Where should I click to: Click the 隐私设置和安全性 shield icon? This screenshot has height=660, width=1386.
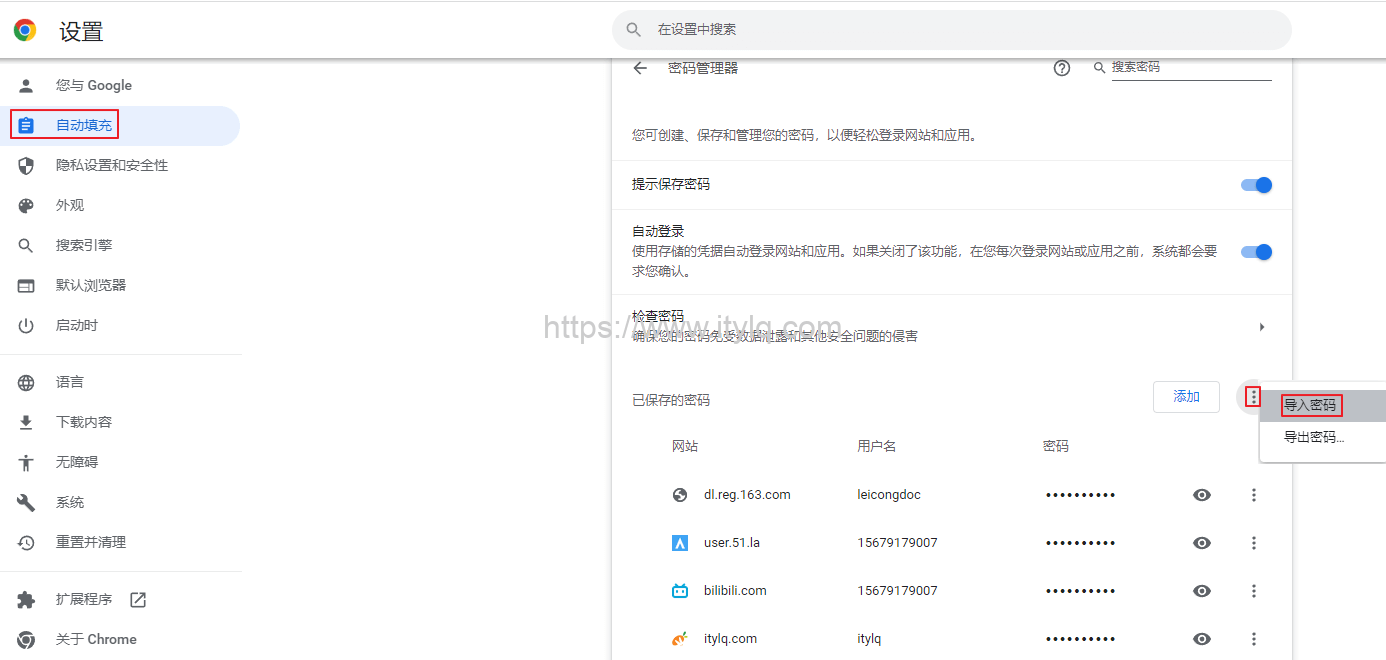[26, 166]
